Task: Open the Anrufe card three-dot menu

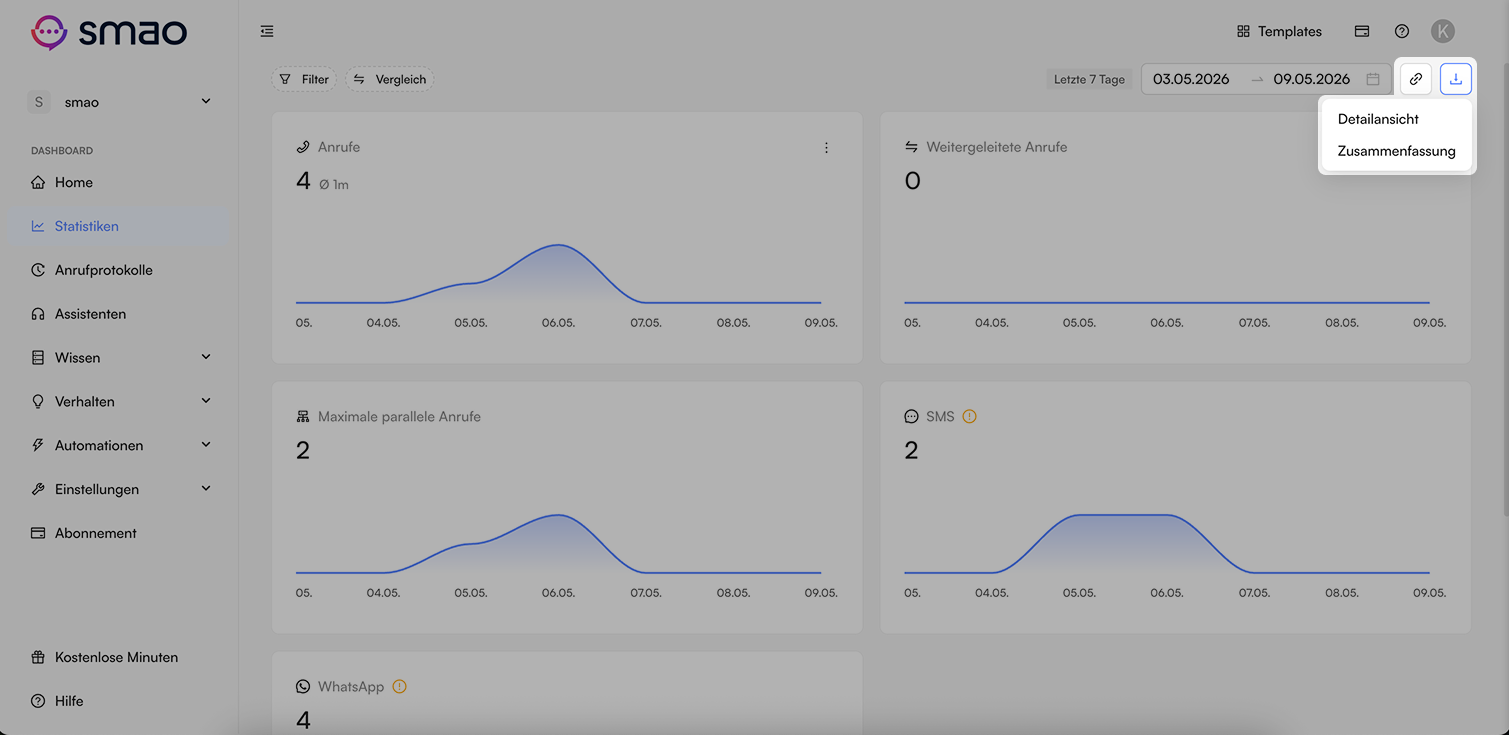Action: [826, 148]
